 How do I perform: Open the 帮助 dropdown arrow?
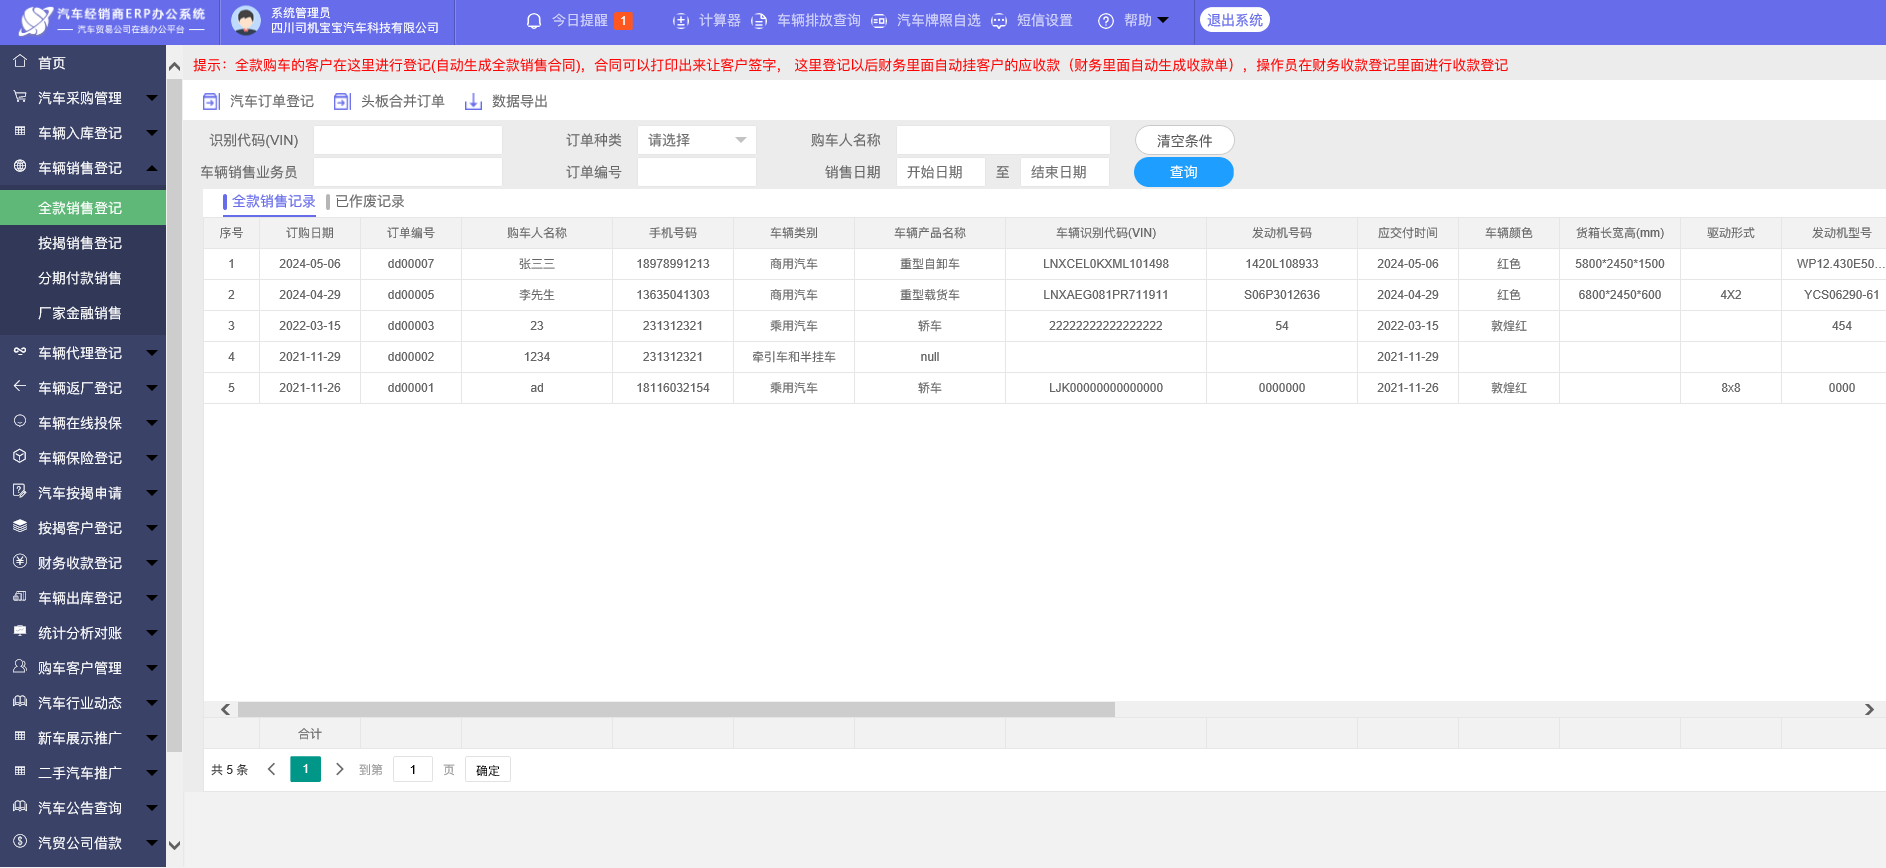1163,20
